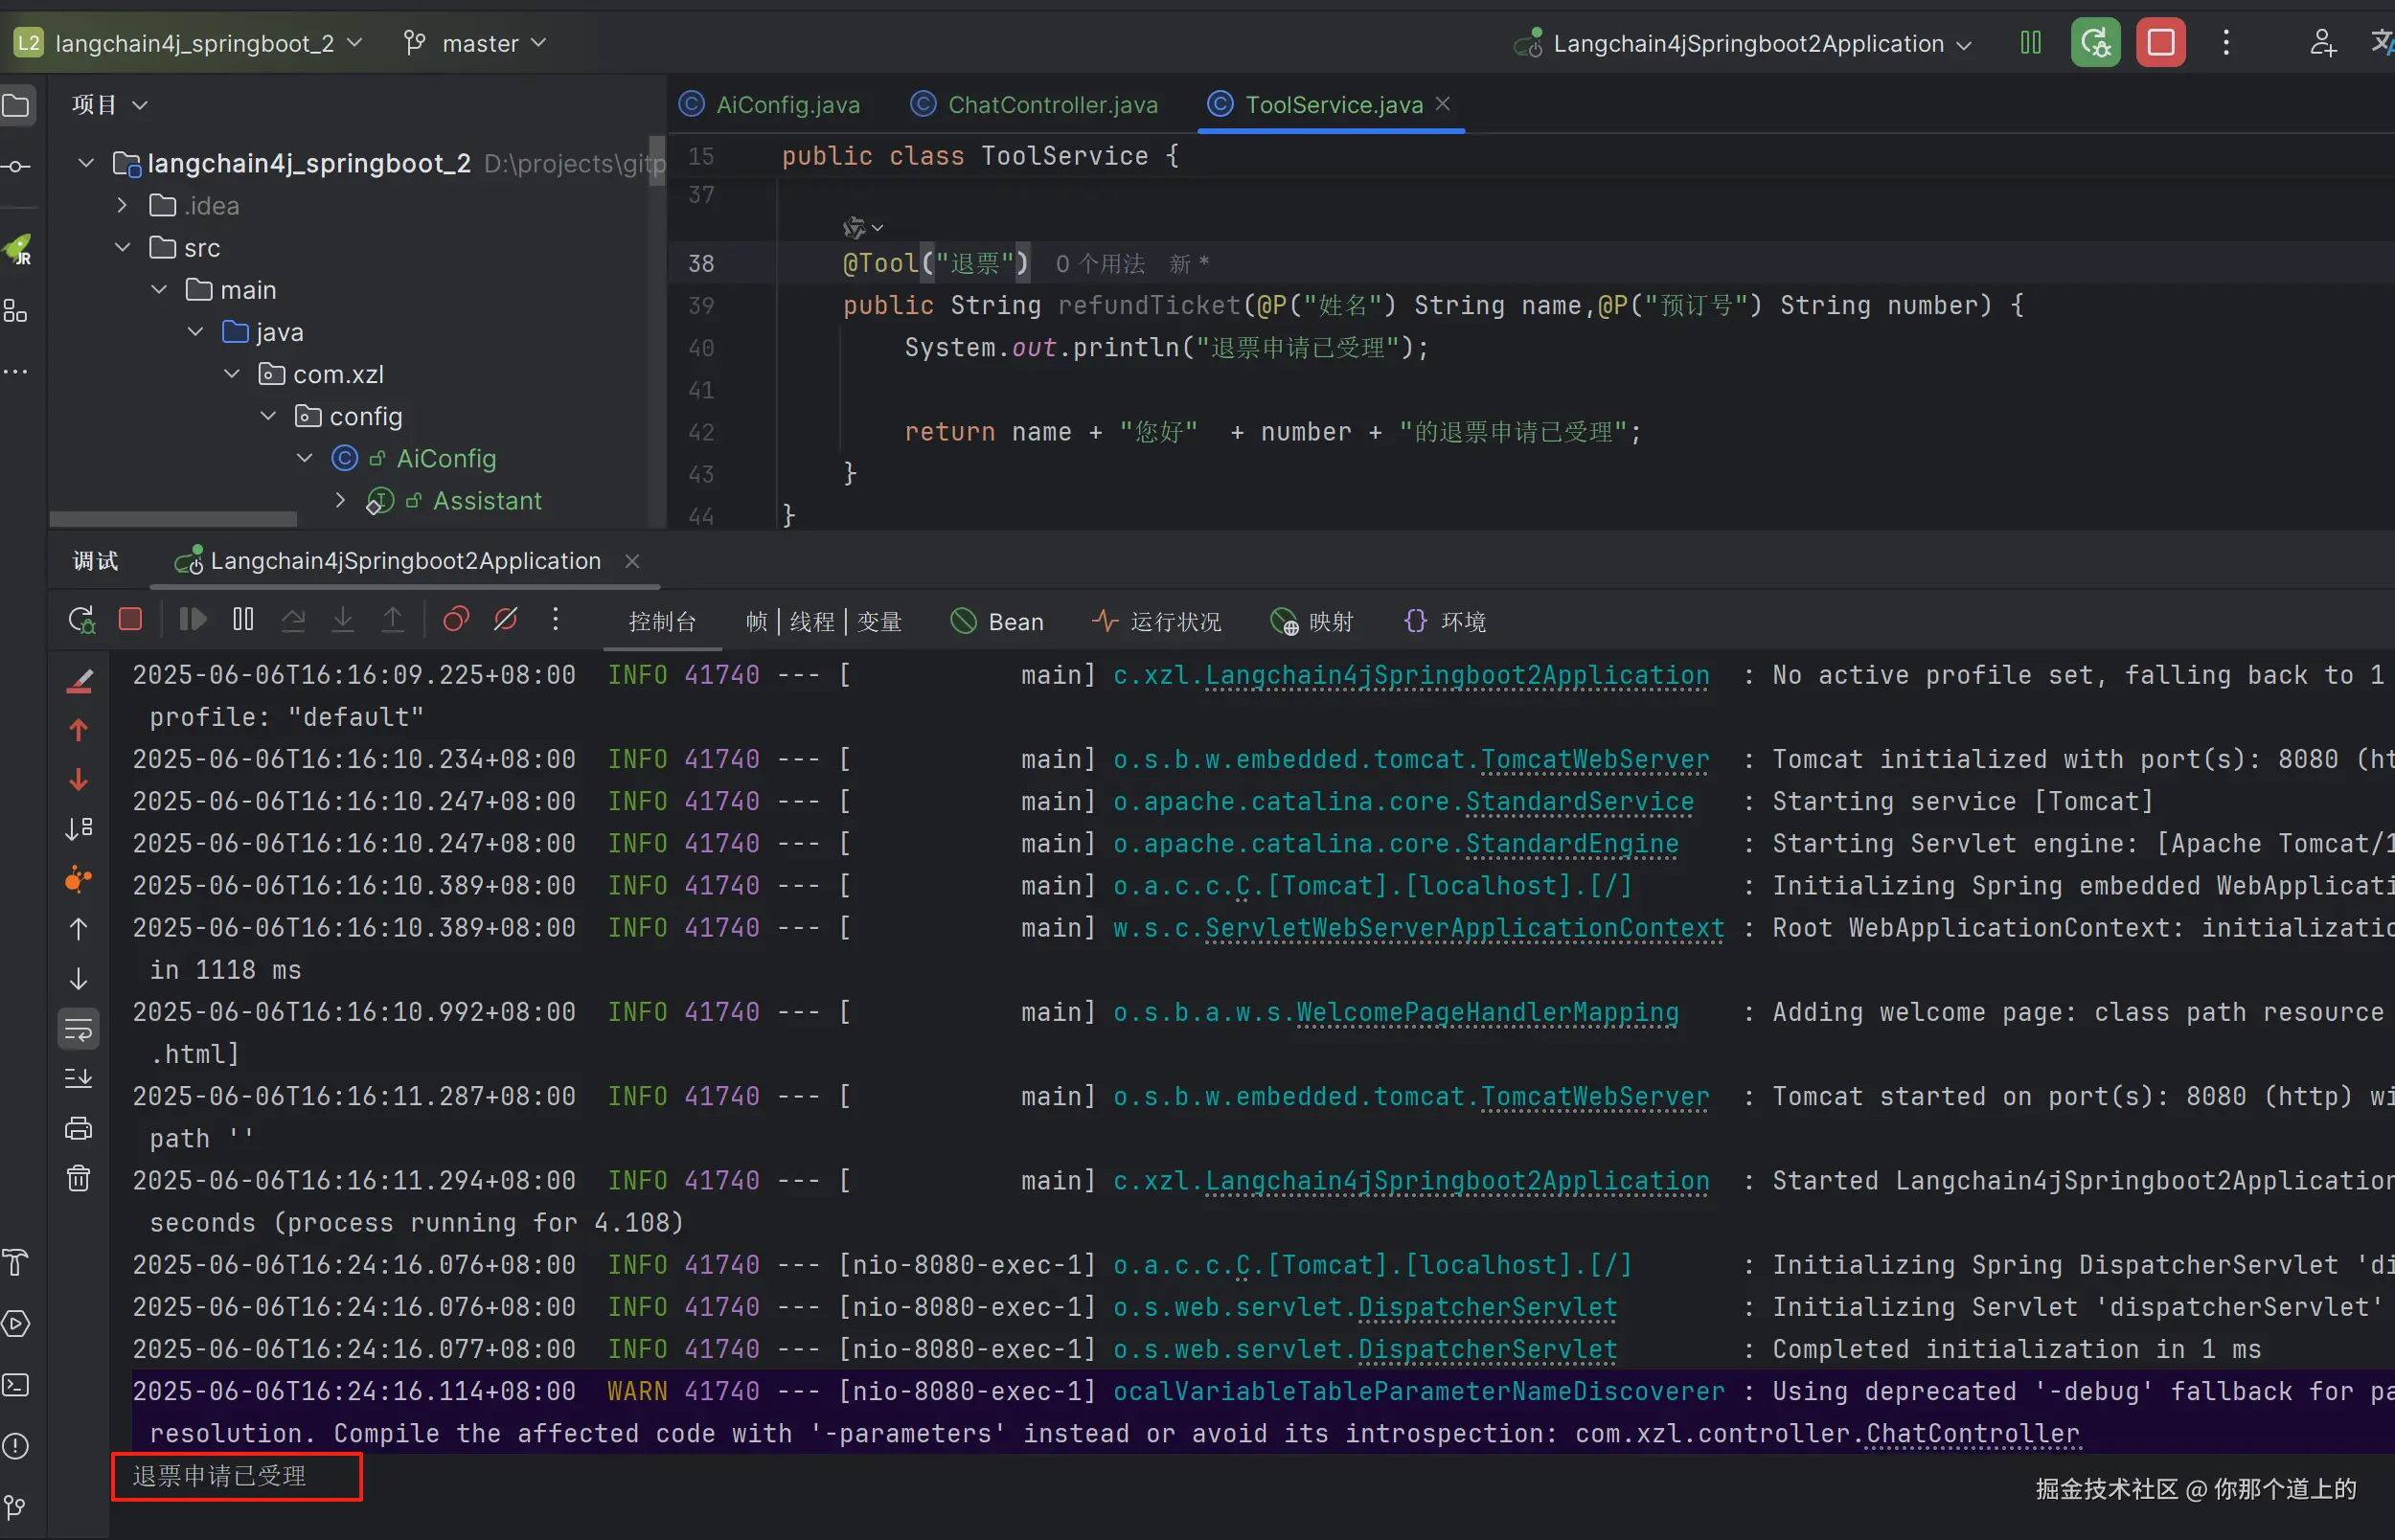This screenshot has width=2395, height=1540.
Task: Click the Print icon in console sidebar
Action: point(78,1129)
